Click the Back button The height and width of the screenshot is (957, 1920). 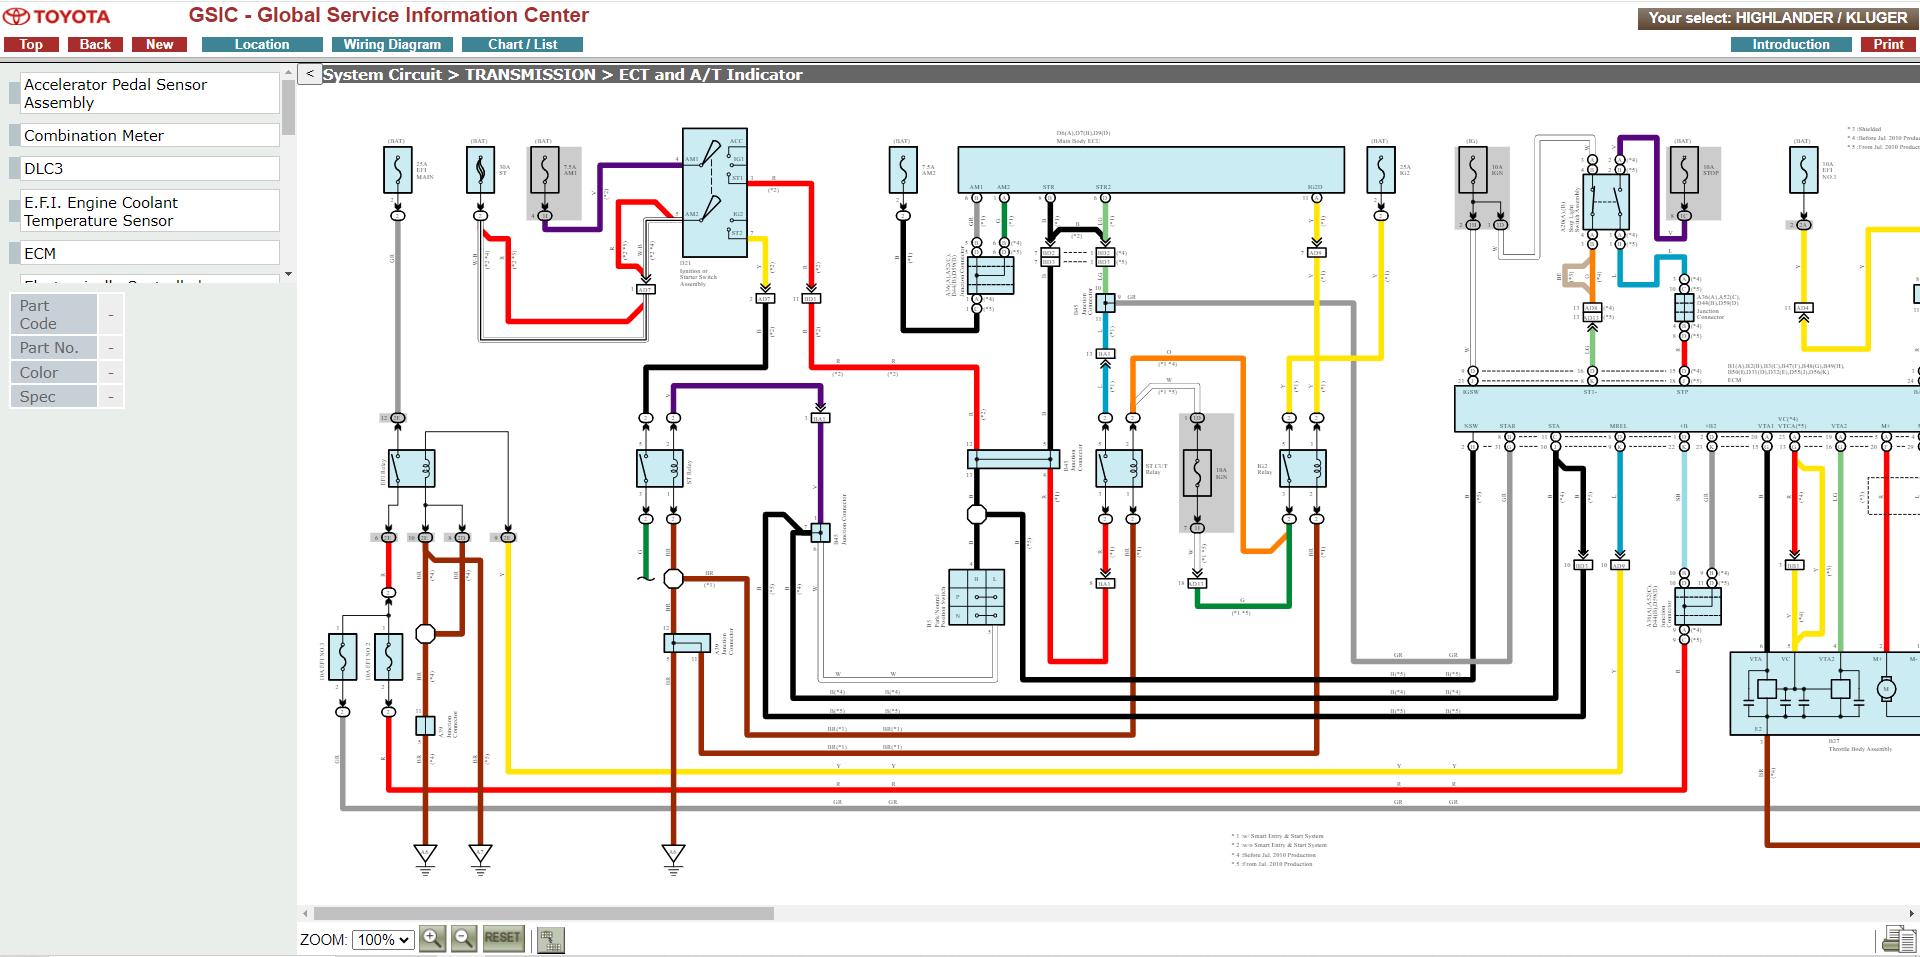[95, 44]
